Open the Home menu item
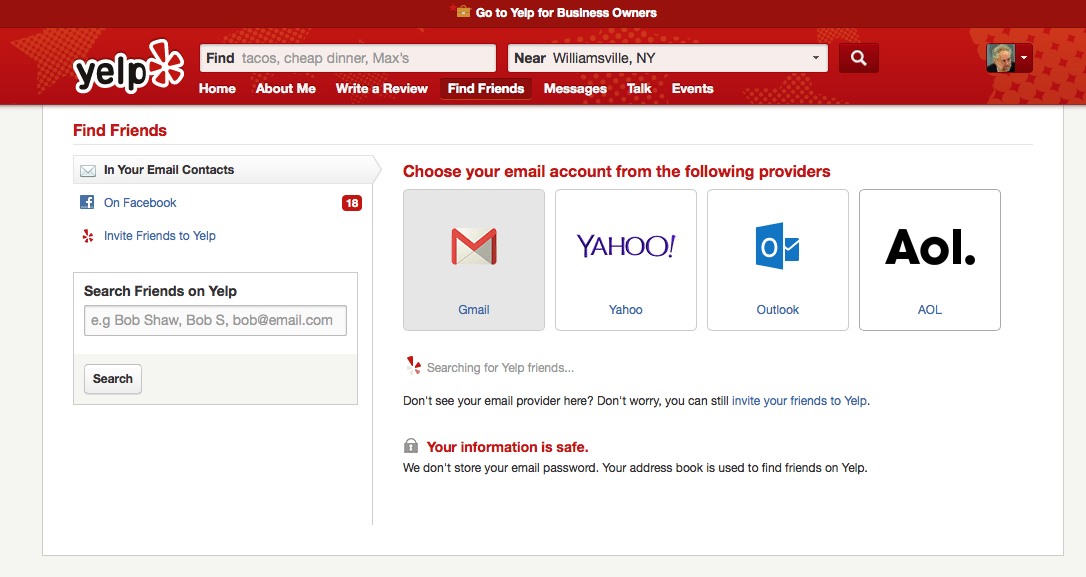Screen dimensions: 1086x577 (x=217, y=89)
